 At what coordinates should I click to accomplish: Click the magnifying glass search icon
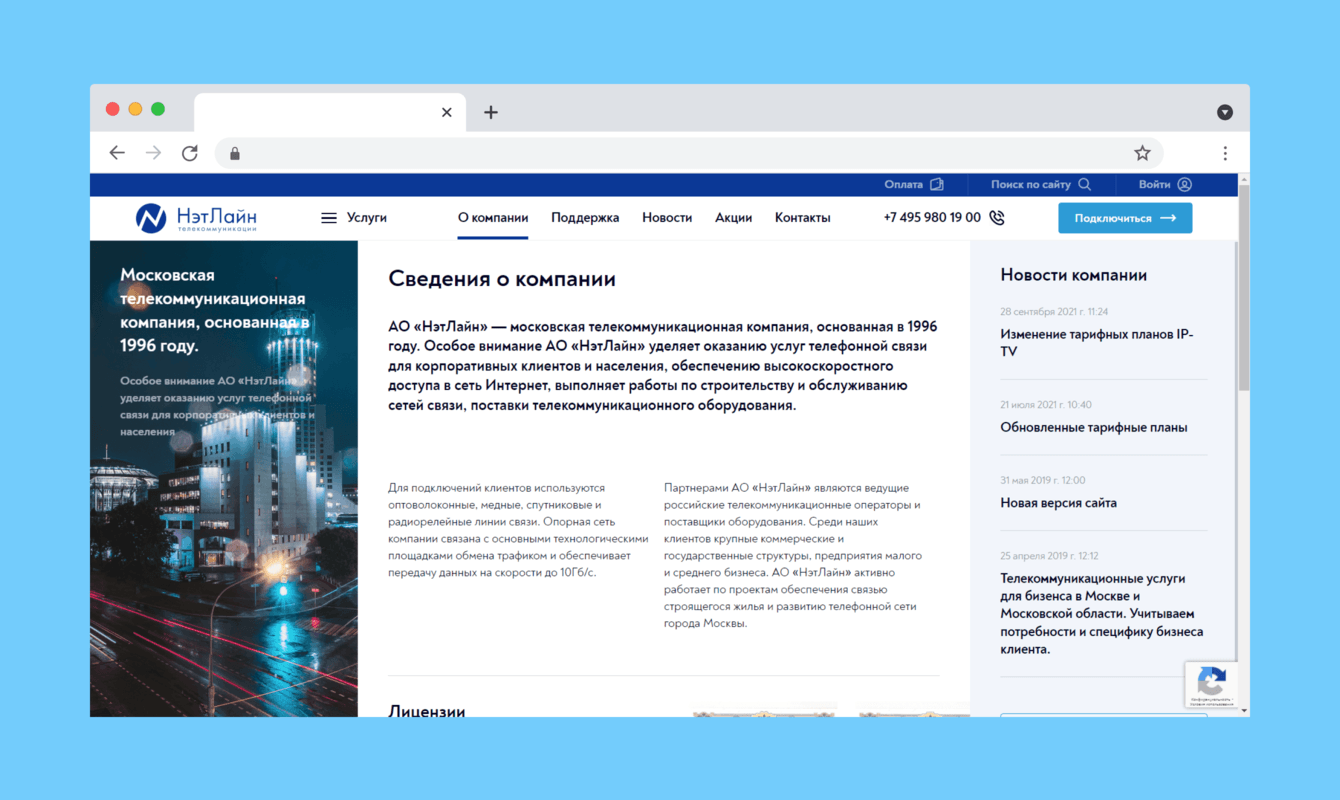pyautogui.click(x=1085, y=184)
